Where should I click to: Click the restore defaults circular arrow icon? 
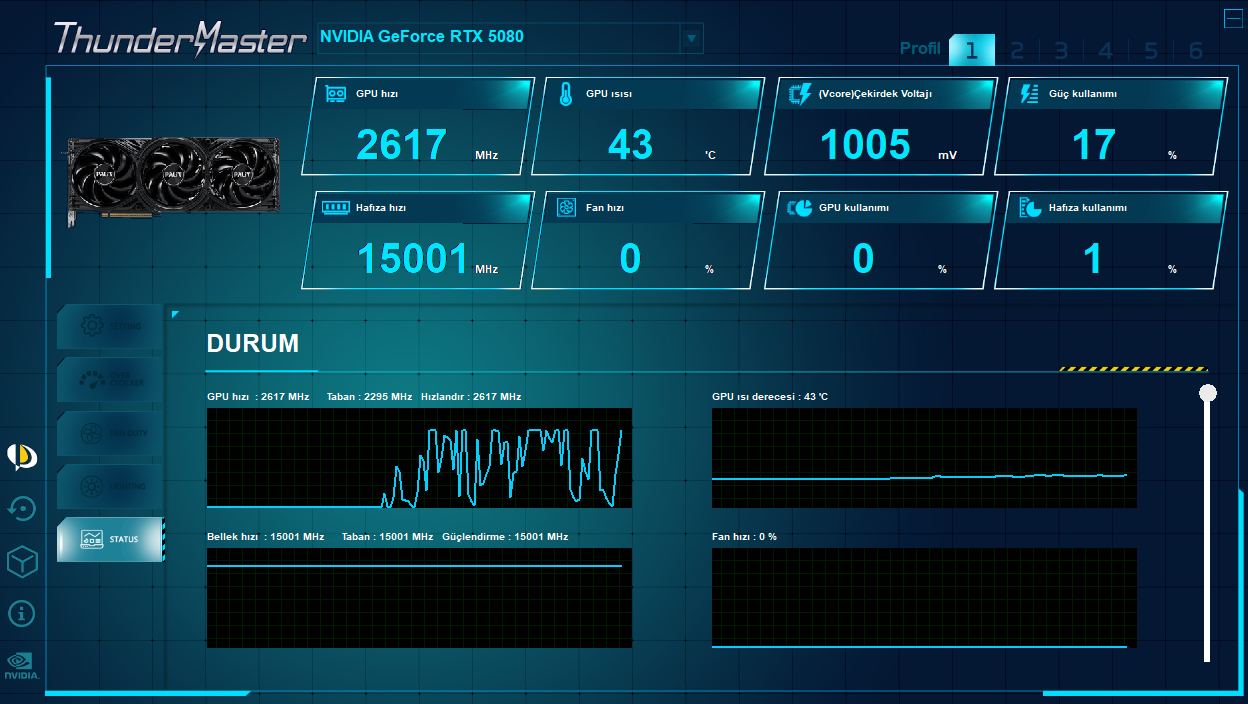(x=22, y=509)
